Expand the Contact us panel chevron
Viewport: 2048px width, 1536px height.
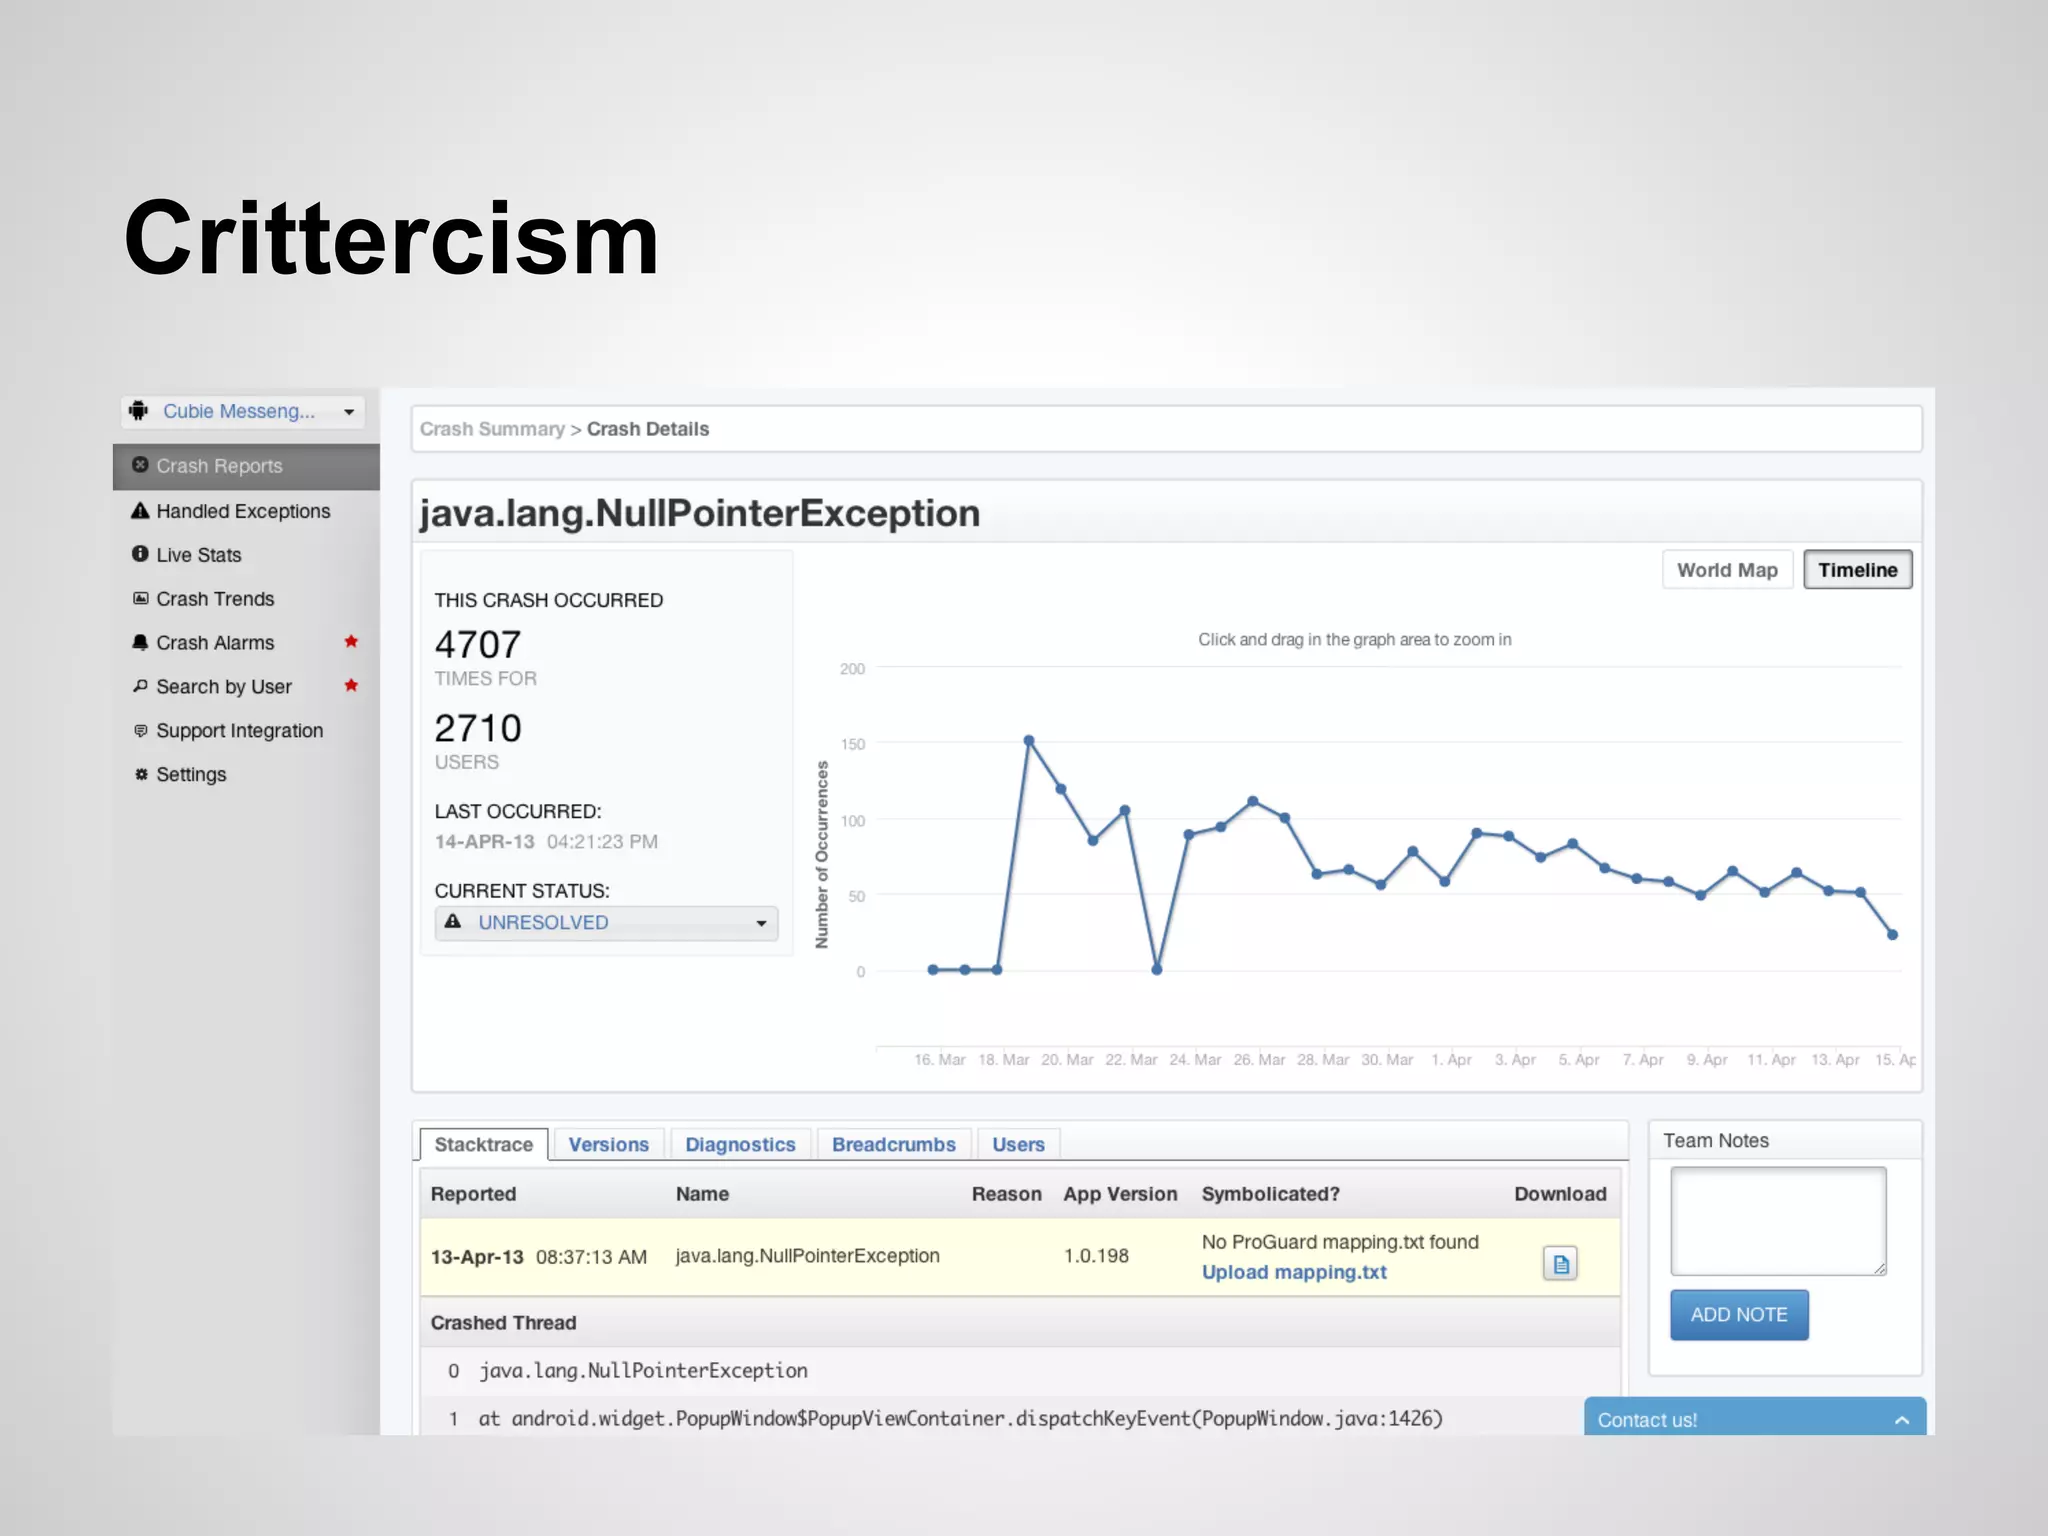[x=1901, y=1420]
